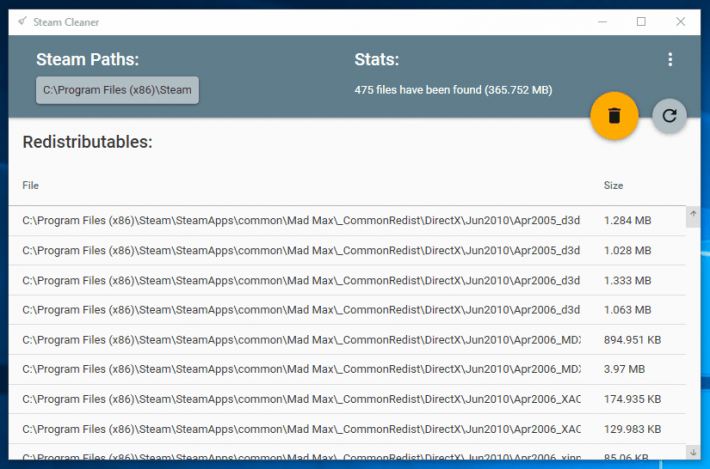Select the file row sized 129.983 KB
The image size is (710, 469).
[x=347, y=429]
